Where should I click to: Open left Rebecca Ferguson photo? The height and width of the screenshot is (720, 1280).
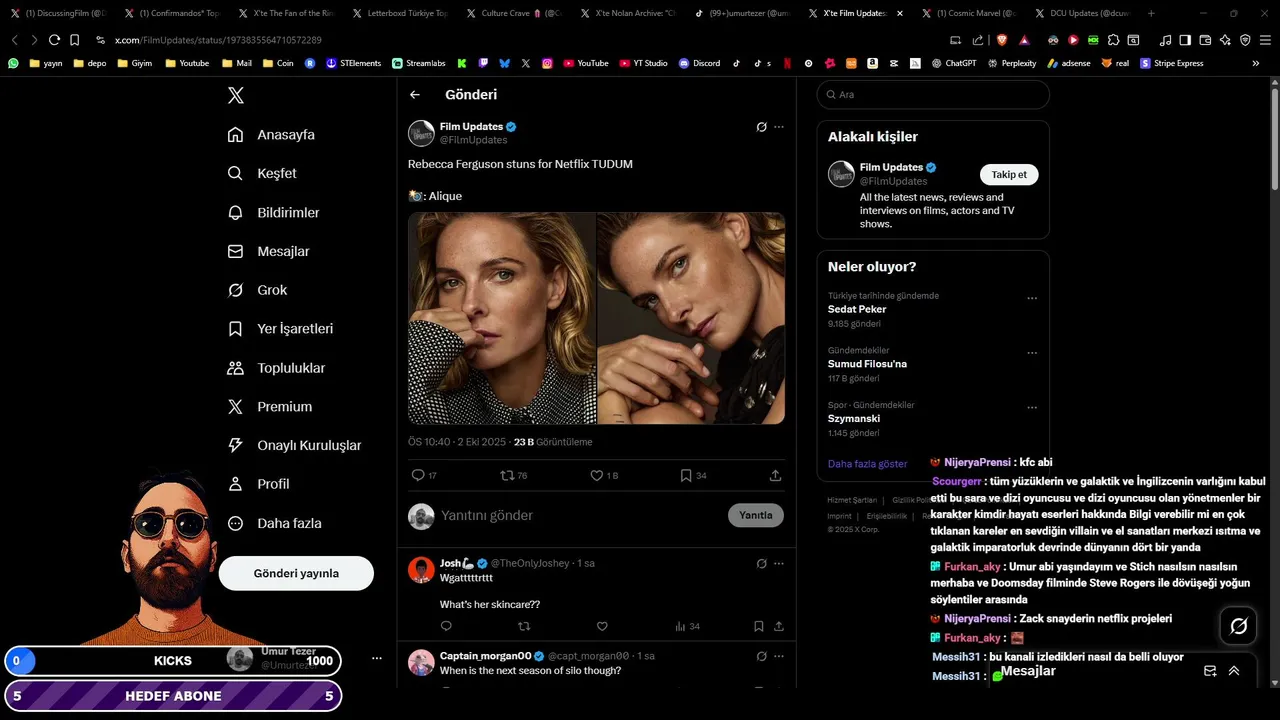(502, 318)
